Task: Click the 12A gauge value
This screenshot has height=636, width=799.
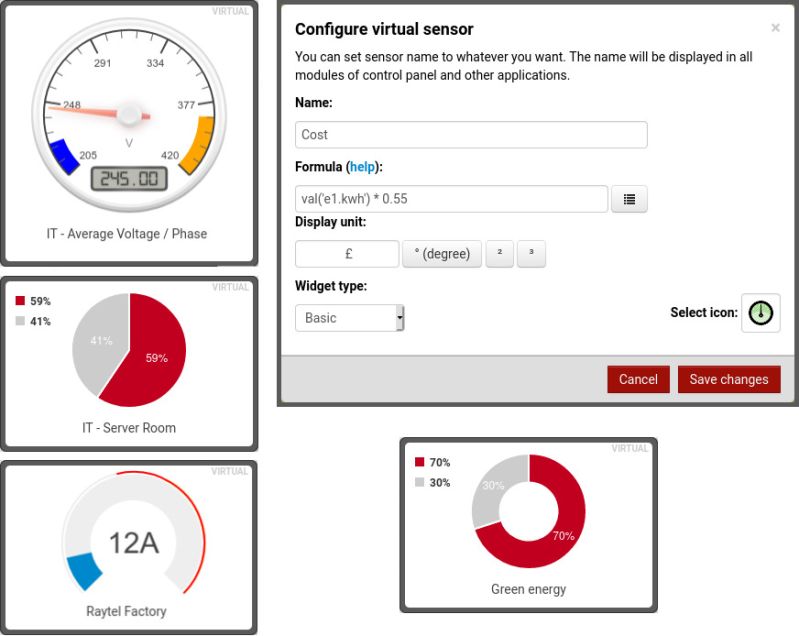Action: [x=134, y=543]
